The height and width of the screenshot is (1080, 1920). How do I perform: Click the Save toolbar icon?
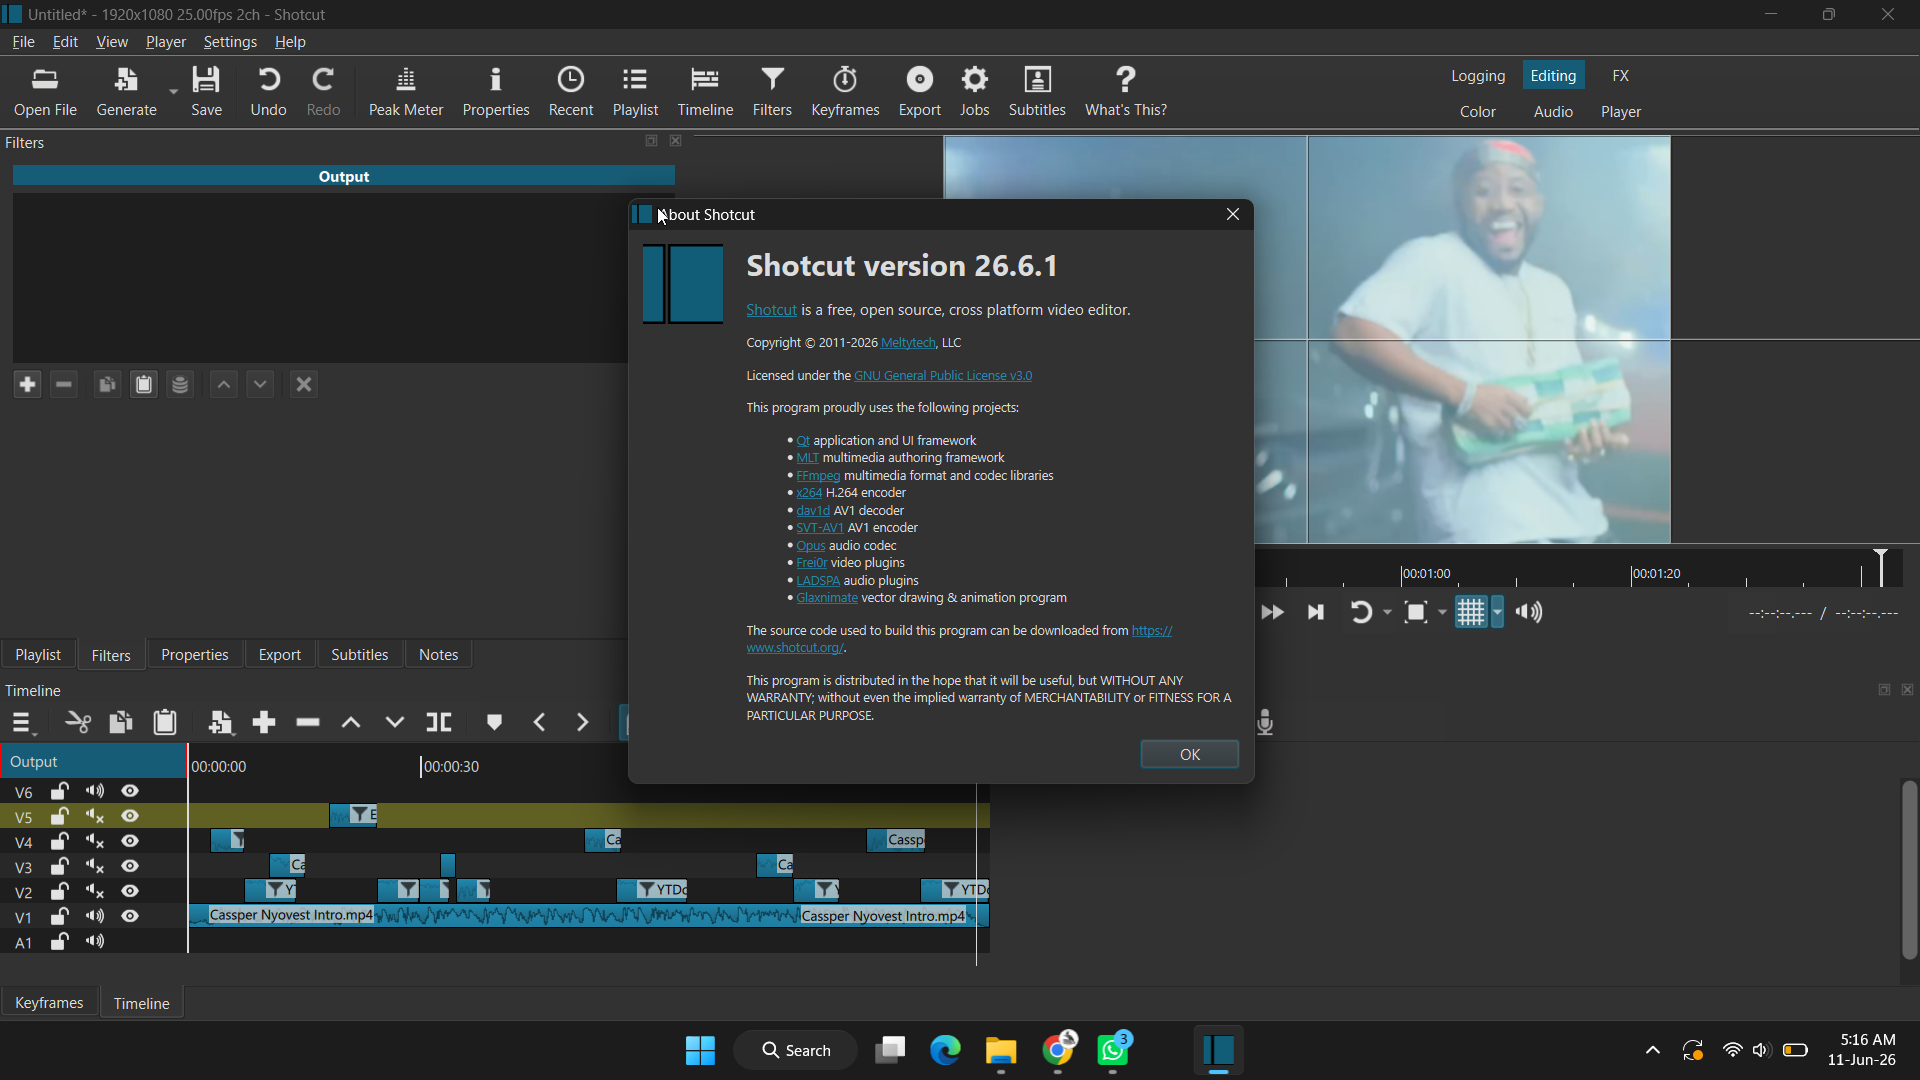tap(207, 92)
